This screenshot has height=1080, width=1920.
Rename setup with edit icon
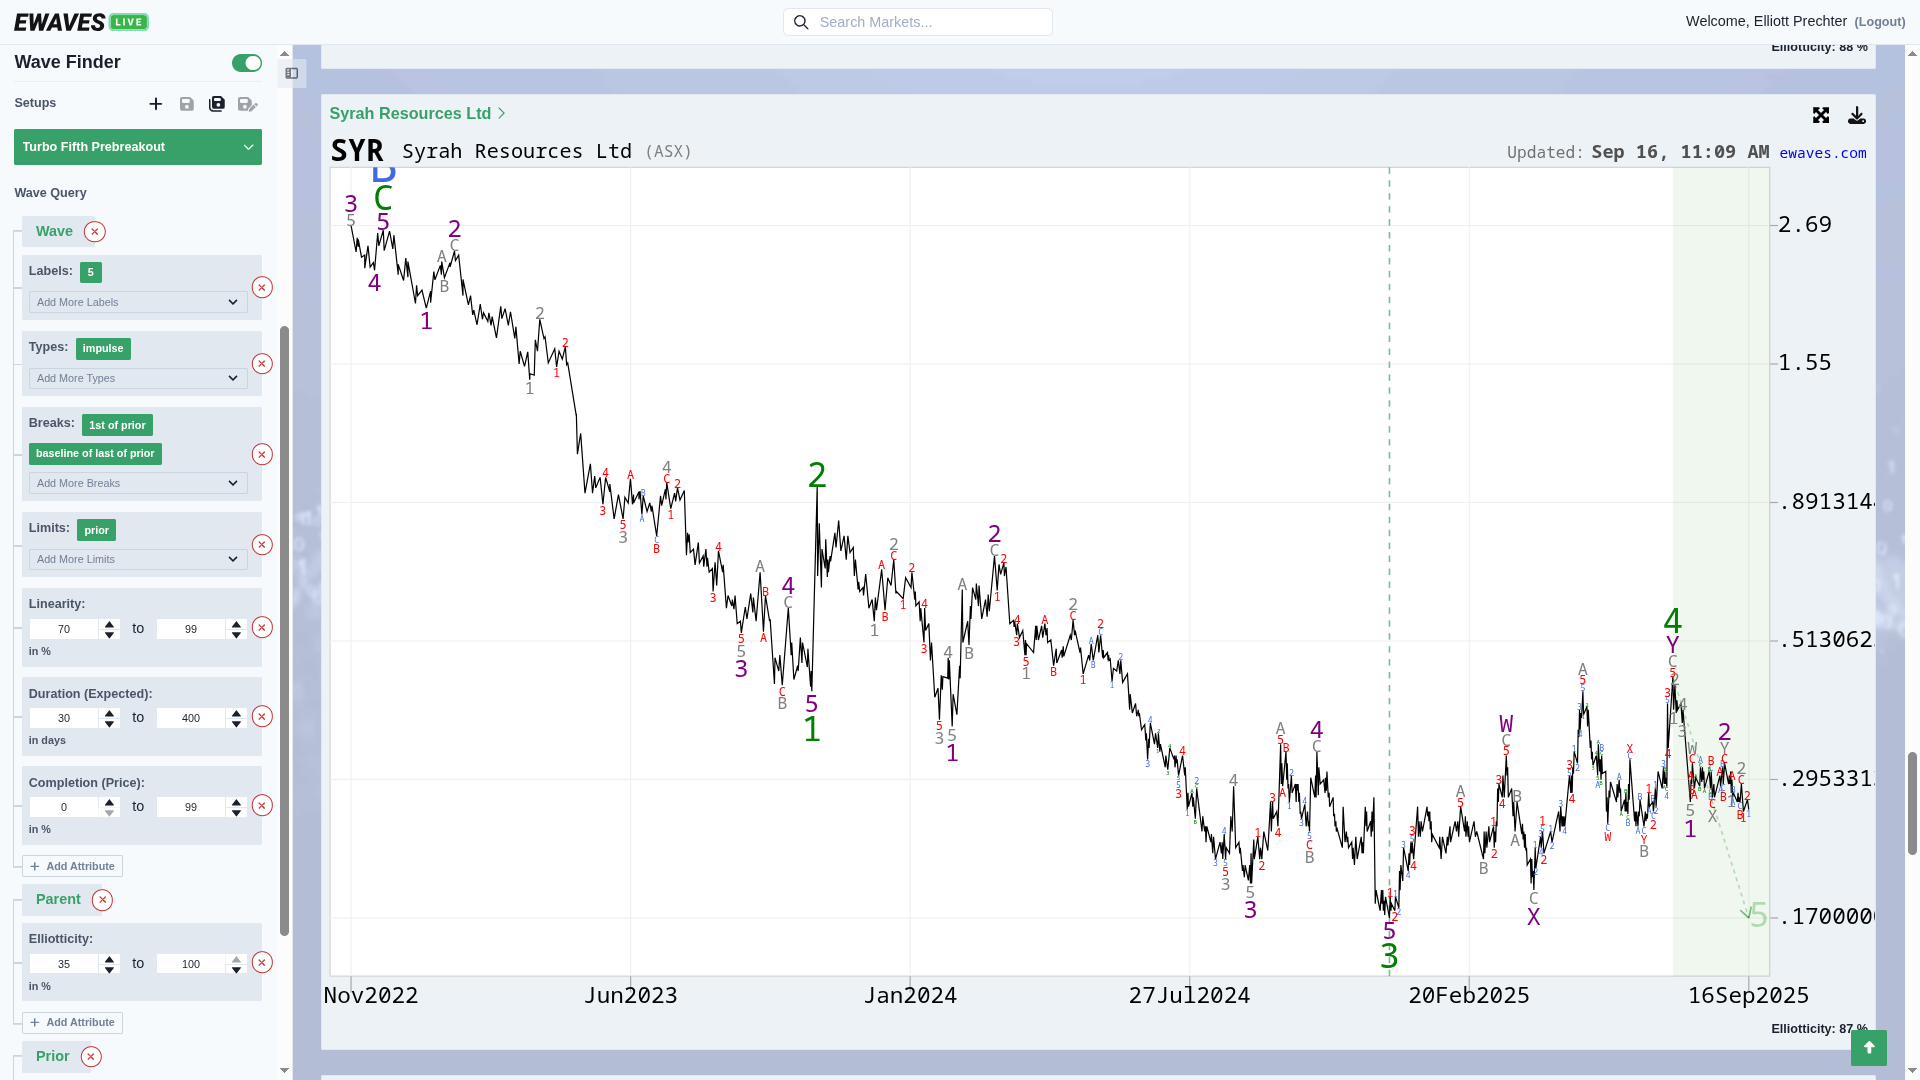coord(248,104)
